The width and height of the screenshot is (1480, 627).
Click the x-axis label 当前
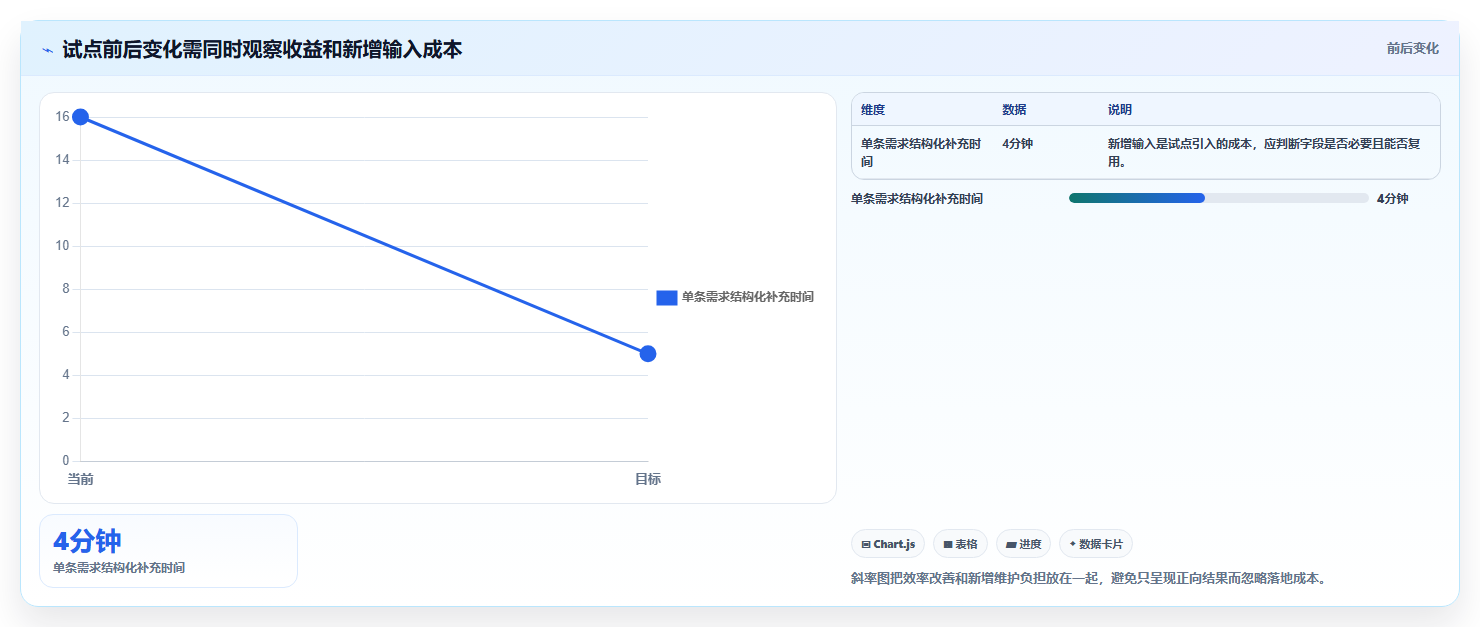pos(81,479)
